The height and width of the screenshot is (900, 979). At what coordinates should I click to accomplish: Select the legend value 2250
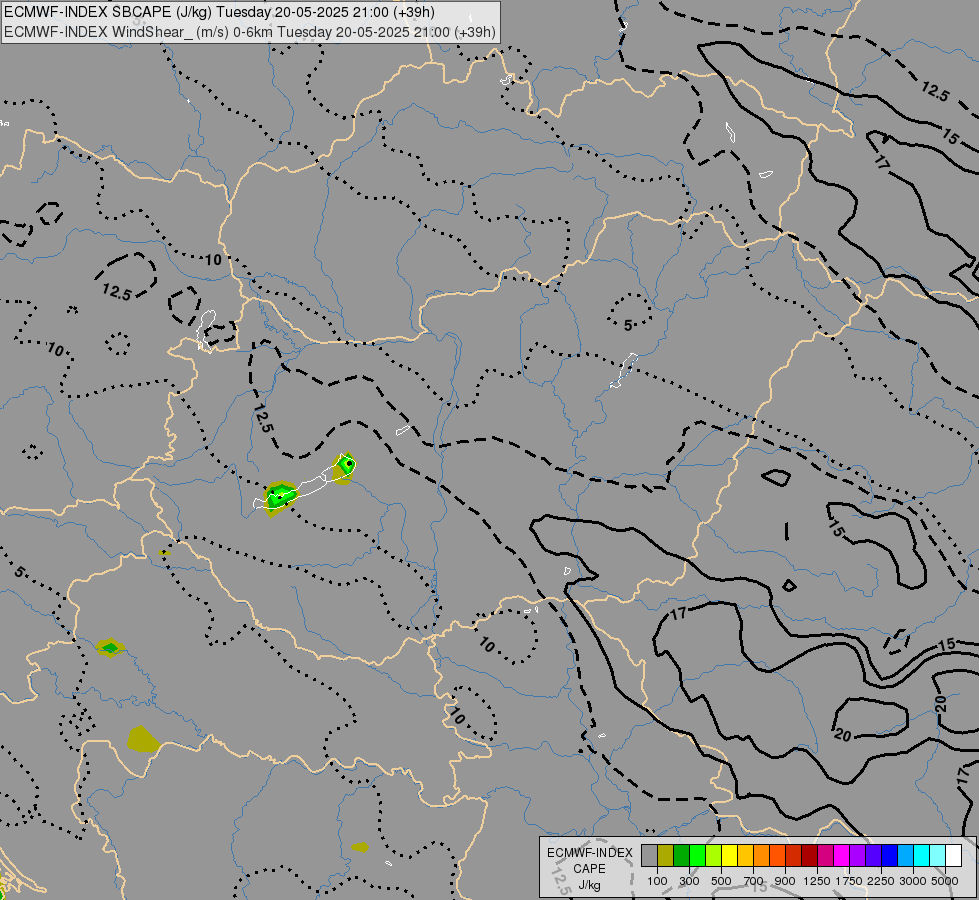coord(881,881)
